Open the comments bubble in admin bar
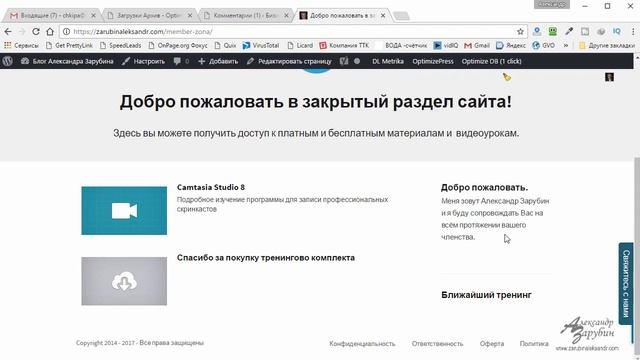 point(181,61)
